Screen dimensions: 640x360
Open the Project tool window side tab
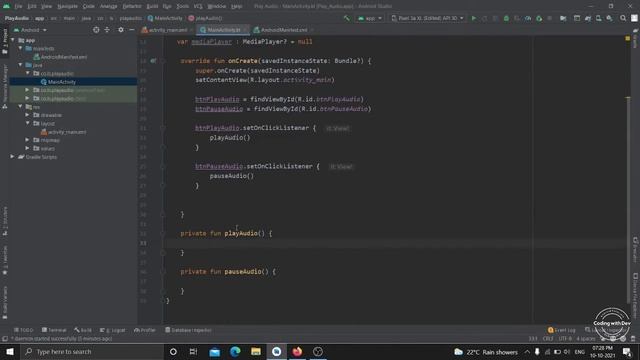[x=5, y=42]
